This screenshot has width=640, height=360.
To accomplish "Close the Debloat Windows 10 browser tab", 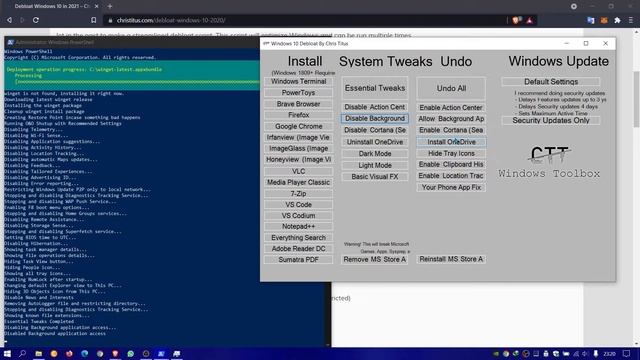I will tap(96, 6).
